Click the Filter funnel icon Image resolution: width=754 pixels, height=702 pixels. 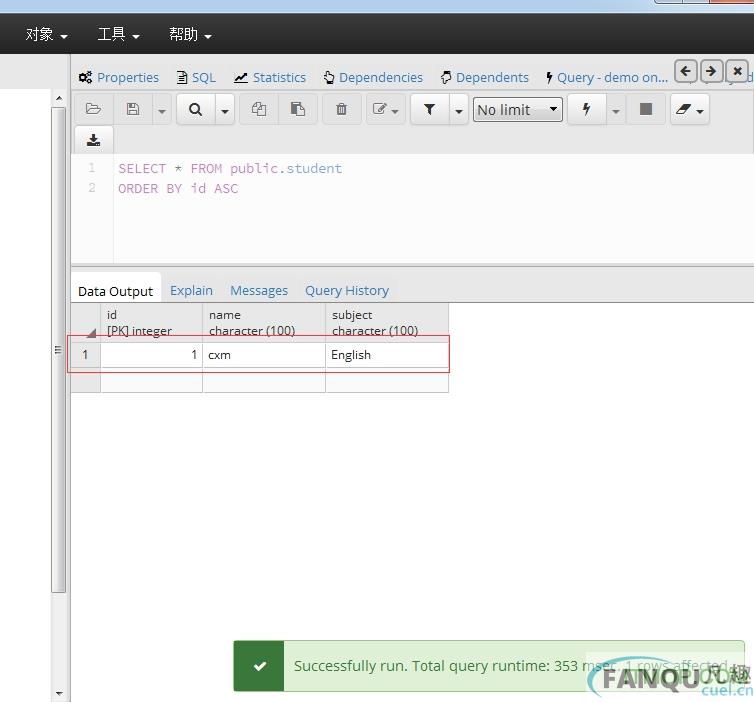tap(429, 109)
